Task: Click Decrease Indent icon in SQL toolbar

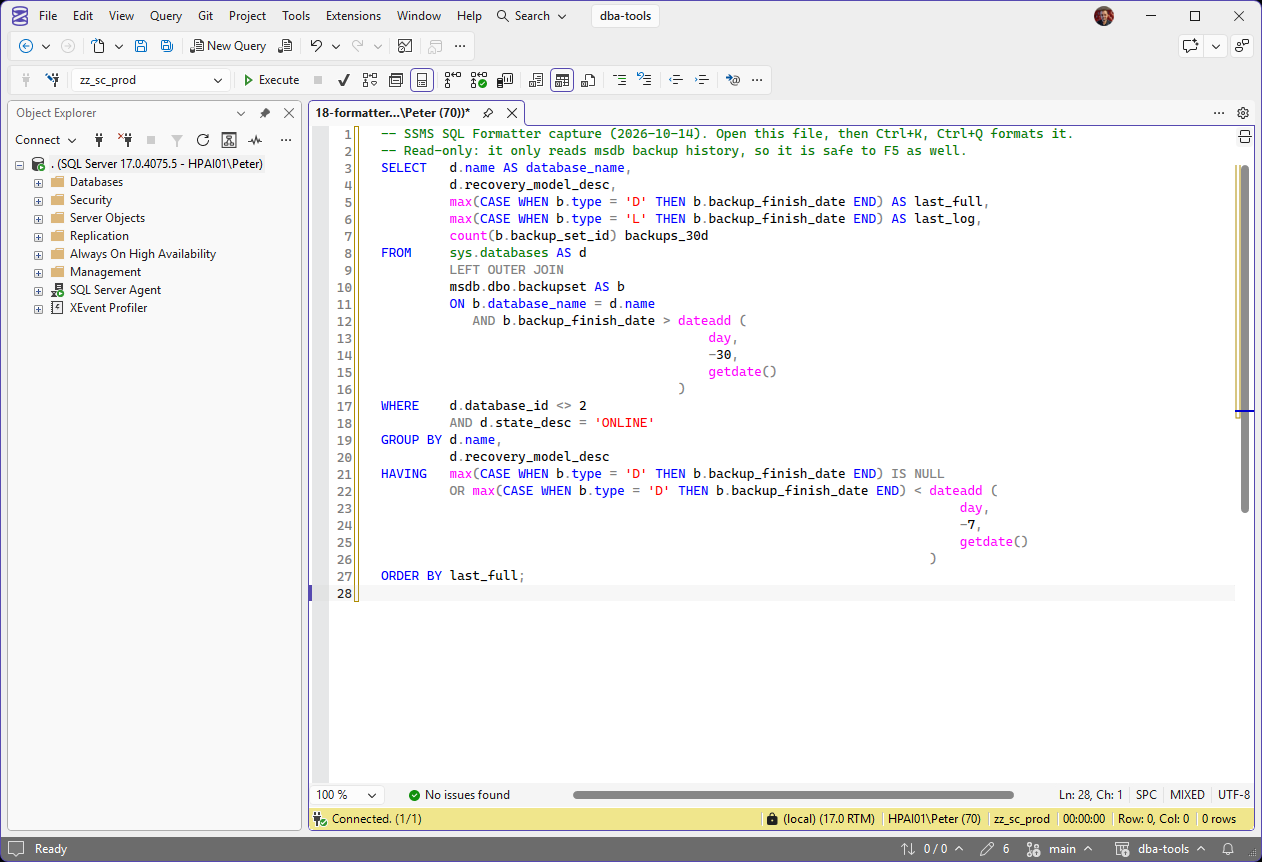Action: tap(676, 80)
